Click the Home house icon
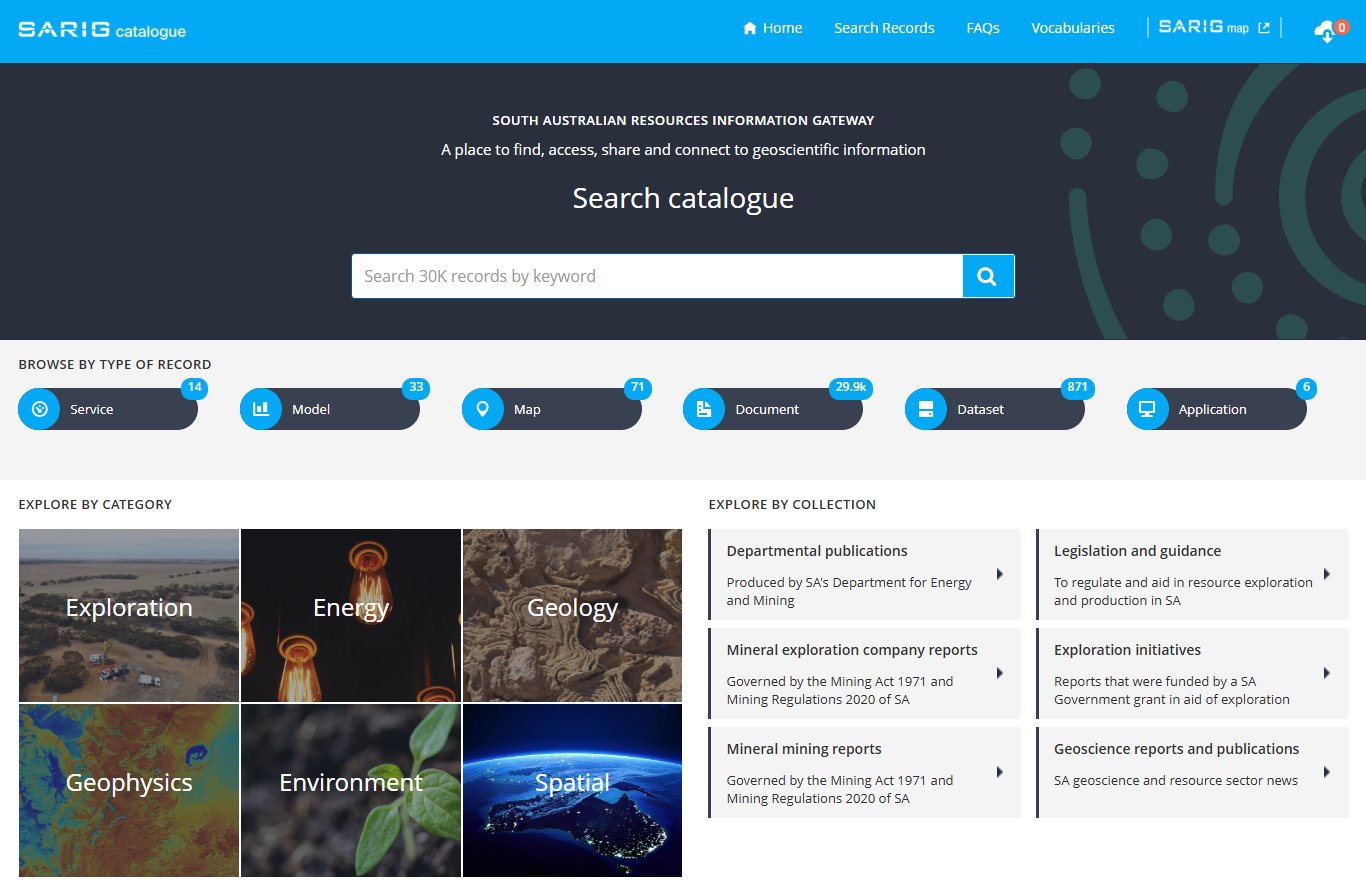This screenshot has height=883, width=1366. (x=750, y=28)
